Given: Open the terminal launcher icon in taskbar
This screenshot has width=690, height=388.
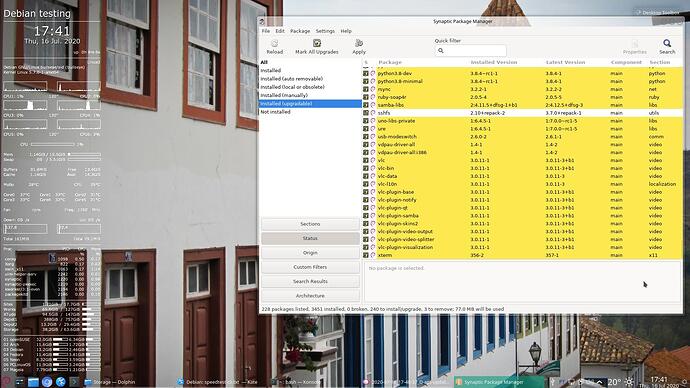Looking at the screenshot, I should (74, 382).
